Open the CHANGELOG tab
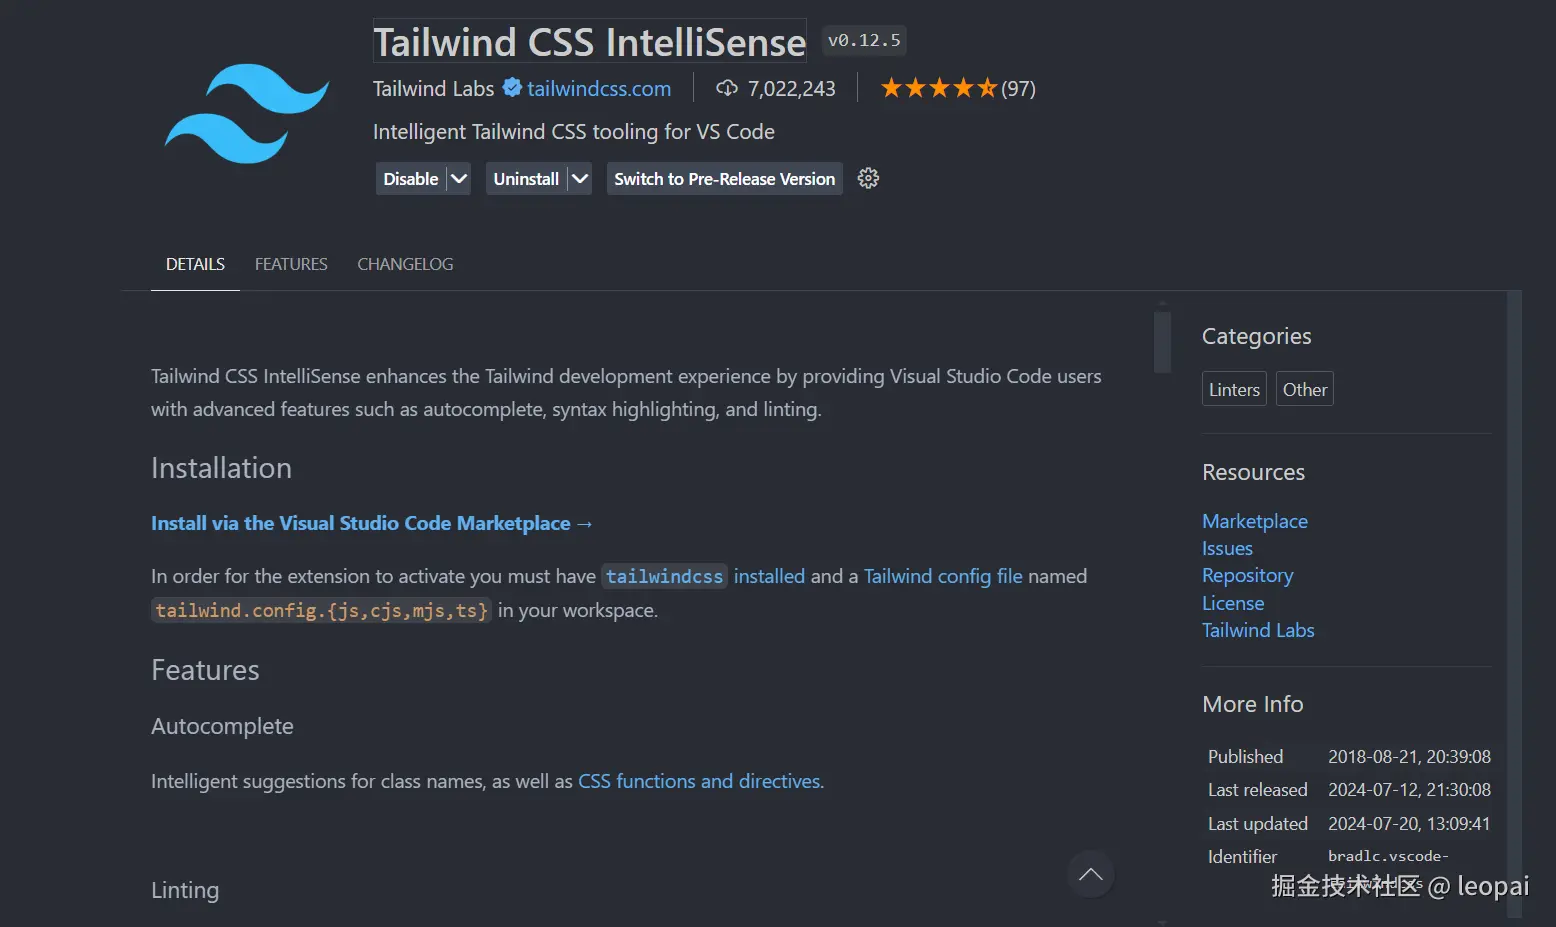1556x927 pixels. (x=405, y=264)
